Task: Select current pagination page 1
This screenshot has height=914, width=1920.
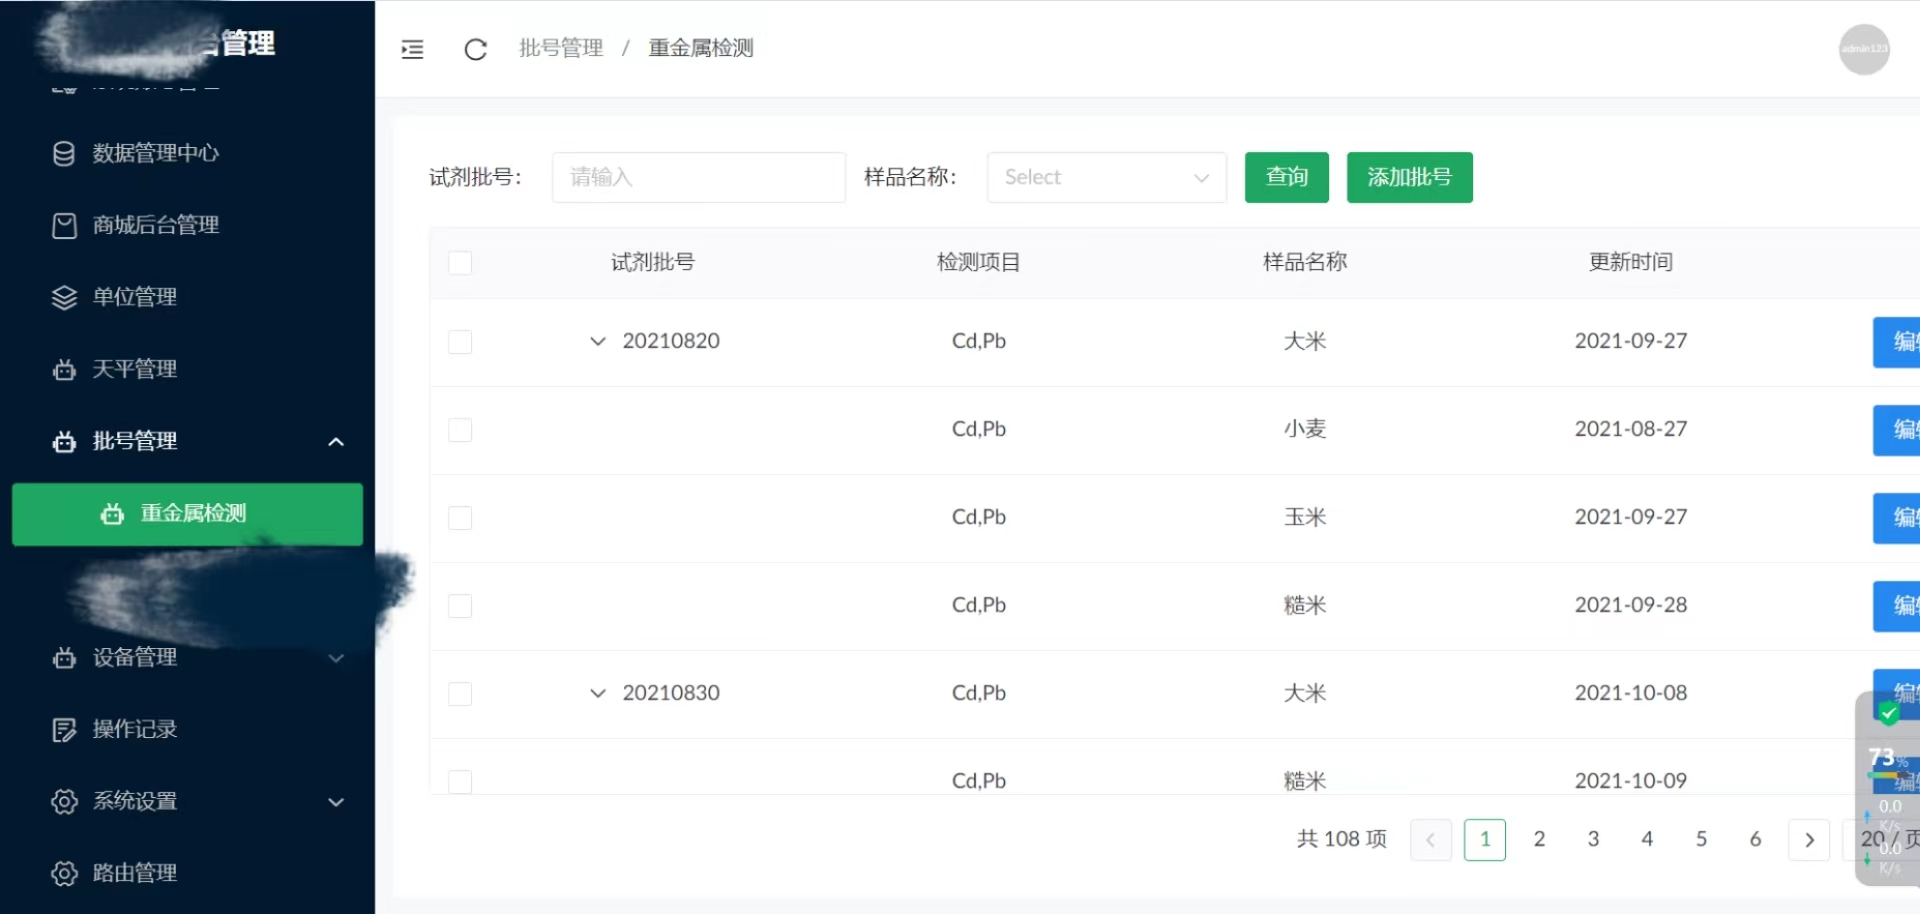Action: [1485, 839]
